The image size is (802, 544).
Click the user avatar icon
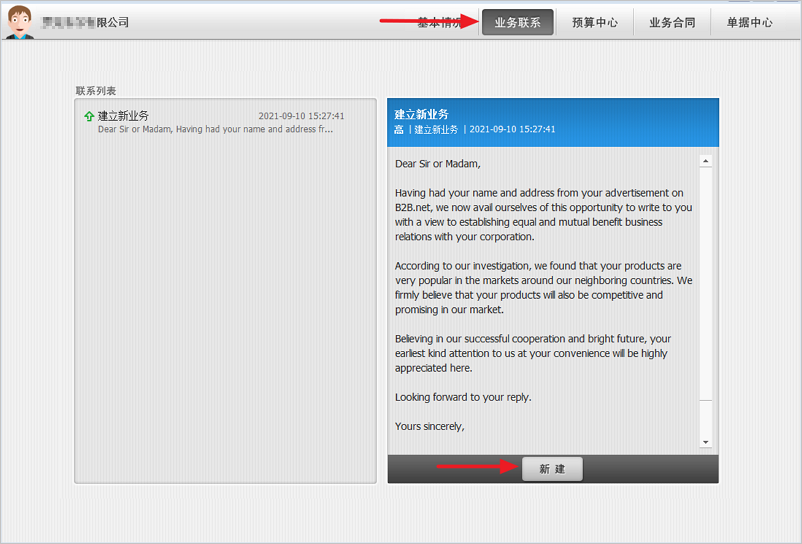click(x=19, y=22)
